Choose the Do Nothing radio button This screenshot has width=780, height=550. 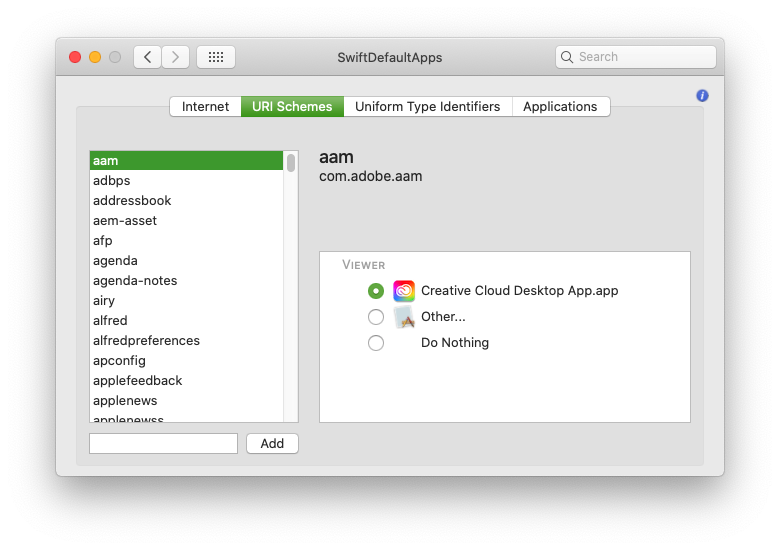click(x=376, y=343)
